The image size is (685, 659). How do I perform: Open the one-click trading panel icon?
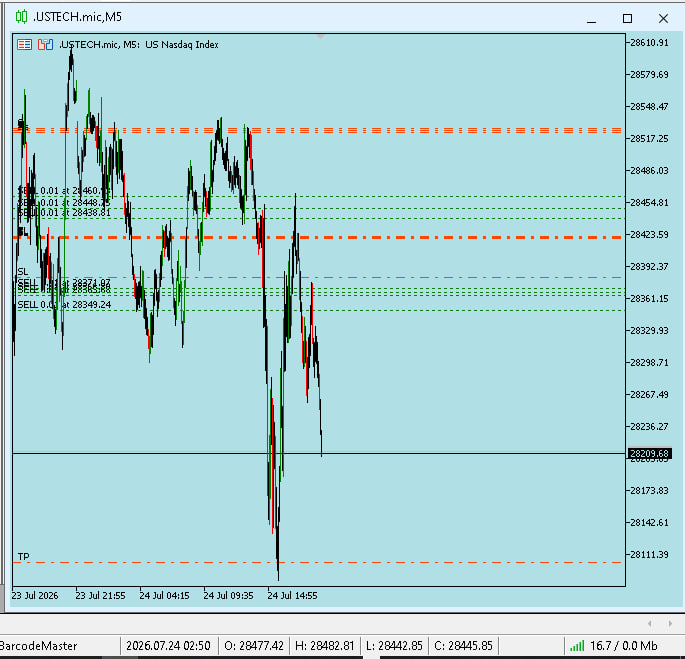coord(24,45)
